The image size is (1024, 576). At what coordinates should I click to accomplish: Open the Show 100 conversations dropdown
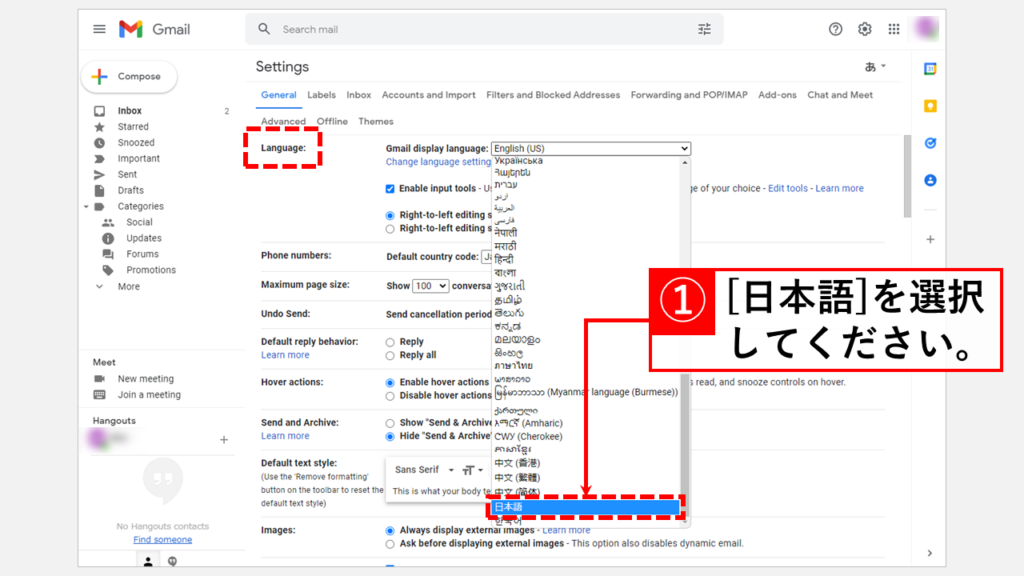coord(430,285)
